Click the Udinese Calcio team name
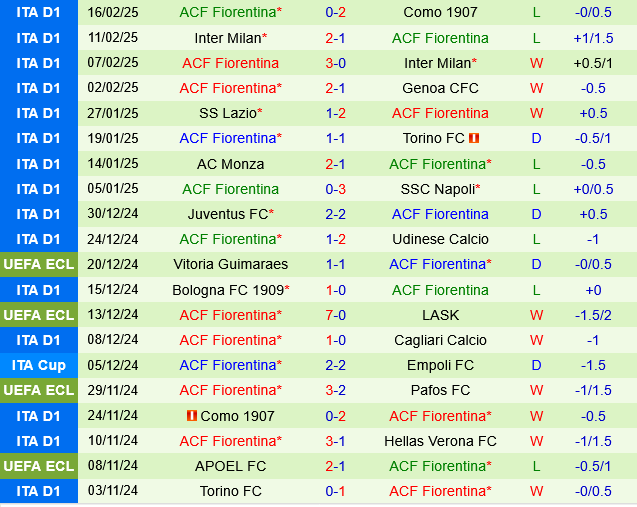Screen dimensions: 637x507 [x=440, y=239]
